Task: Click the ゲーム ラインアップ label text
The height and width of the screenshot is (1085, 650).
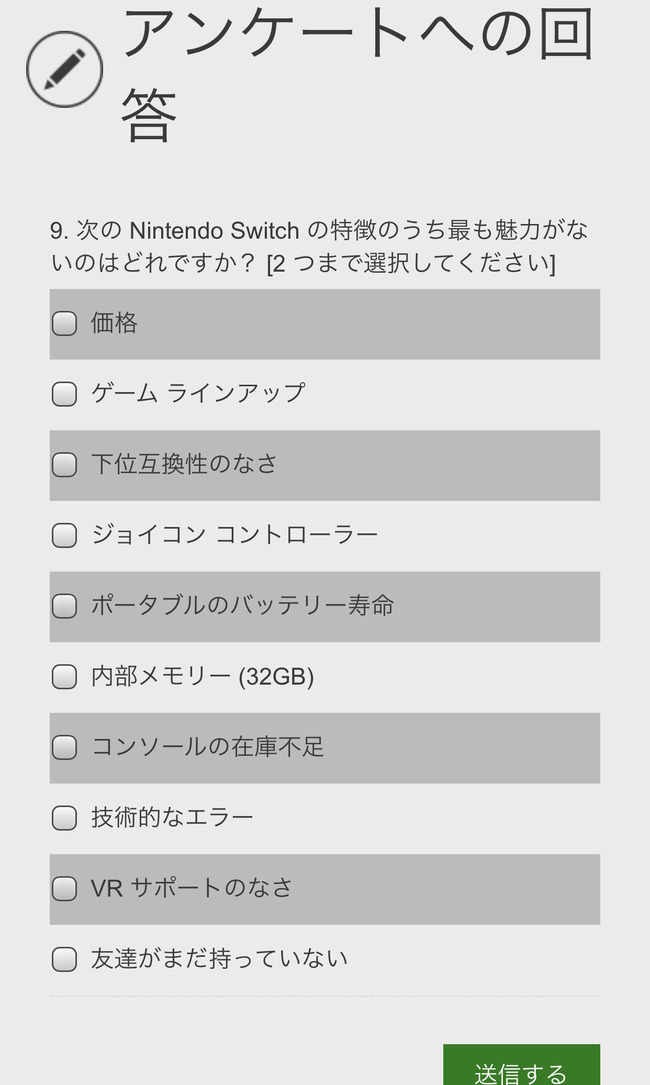Action: click(198, 393)
